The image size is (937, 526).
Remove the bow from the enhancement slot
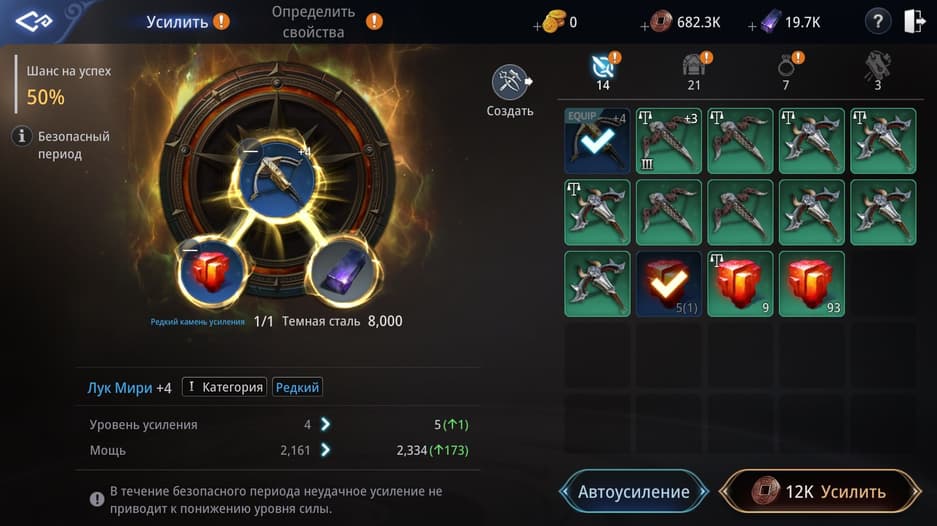click(251, 151)
